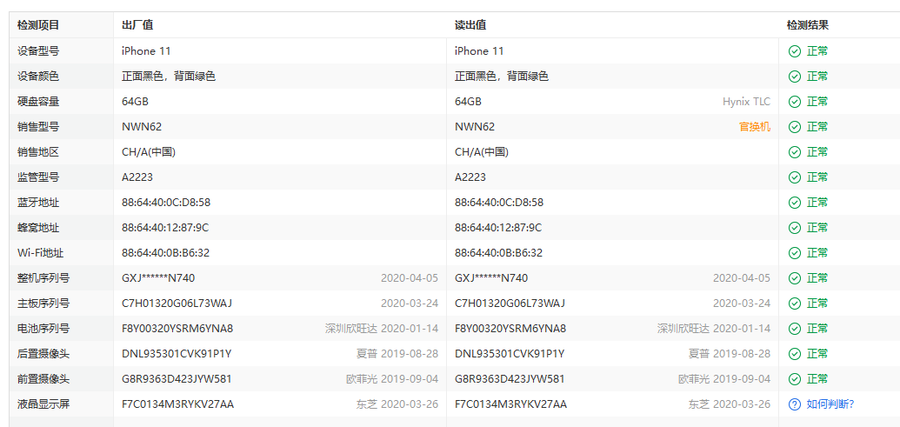Click NWN62 in the 出厂值 column
The image size is (900, 427).
142,127
